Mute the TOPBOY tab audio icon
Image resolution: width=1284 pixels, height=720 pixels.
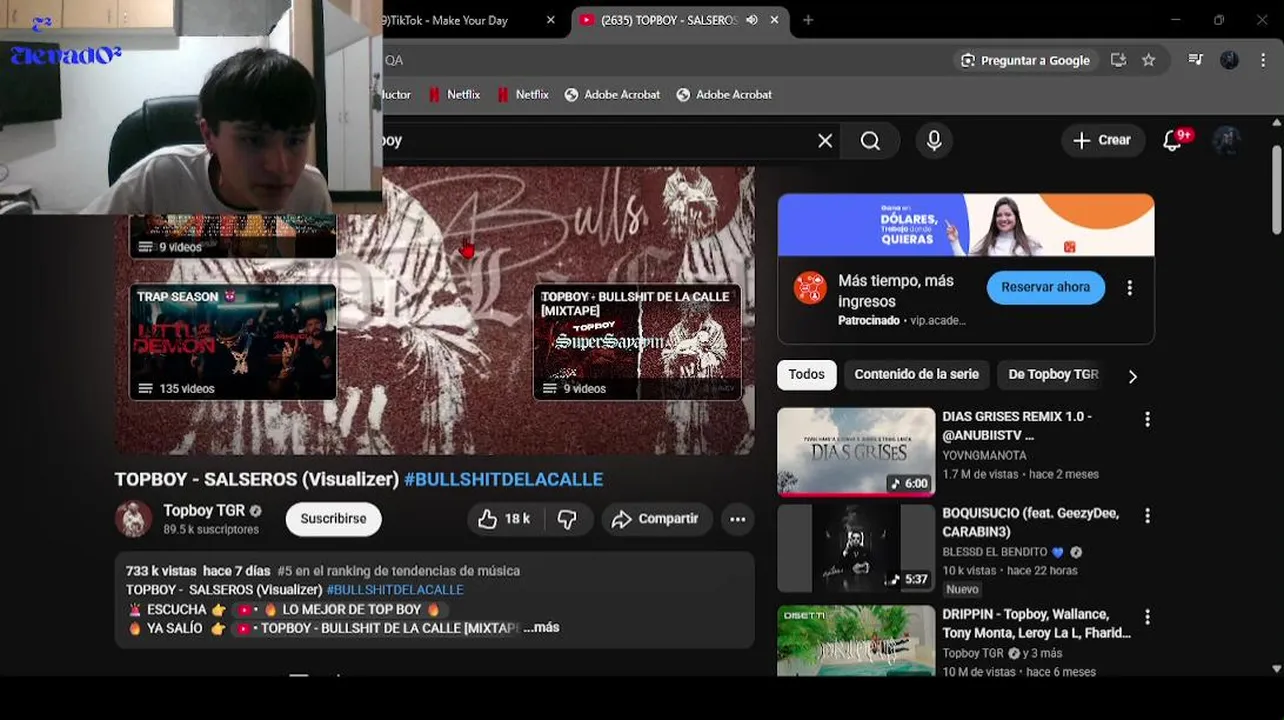[752, 20]
